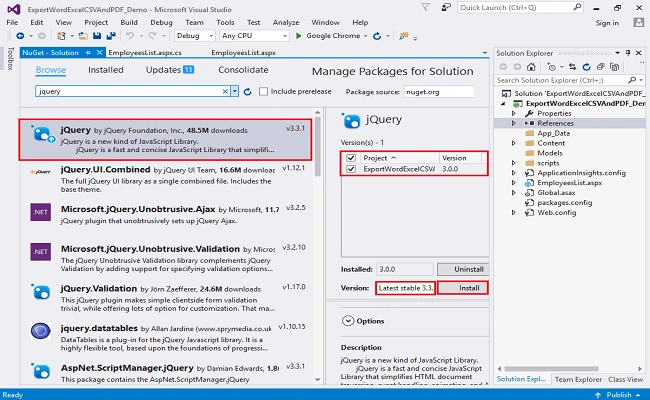650x400 pixels.
Task: Open the Latest stable version dropdown
Action: tap(405, 288)
